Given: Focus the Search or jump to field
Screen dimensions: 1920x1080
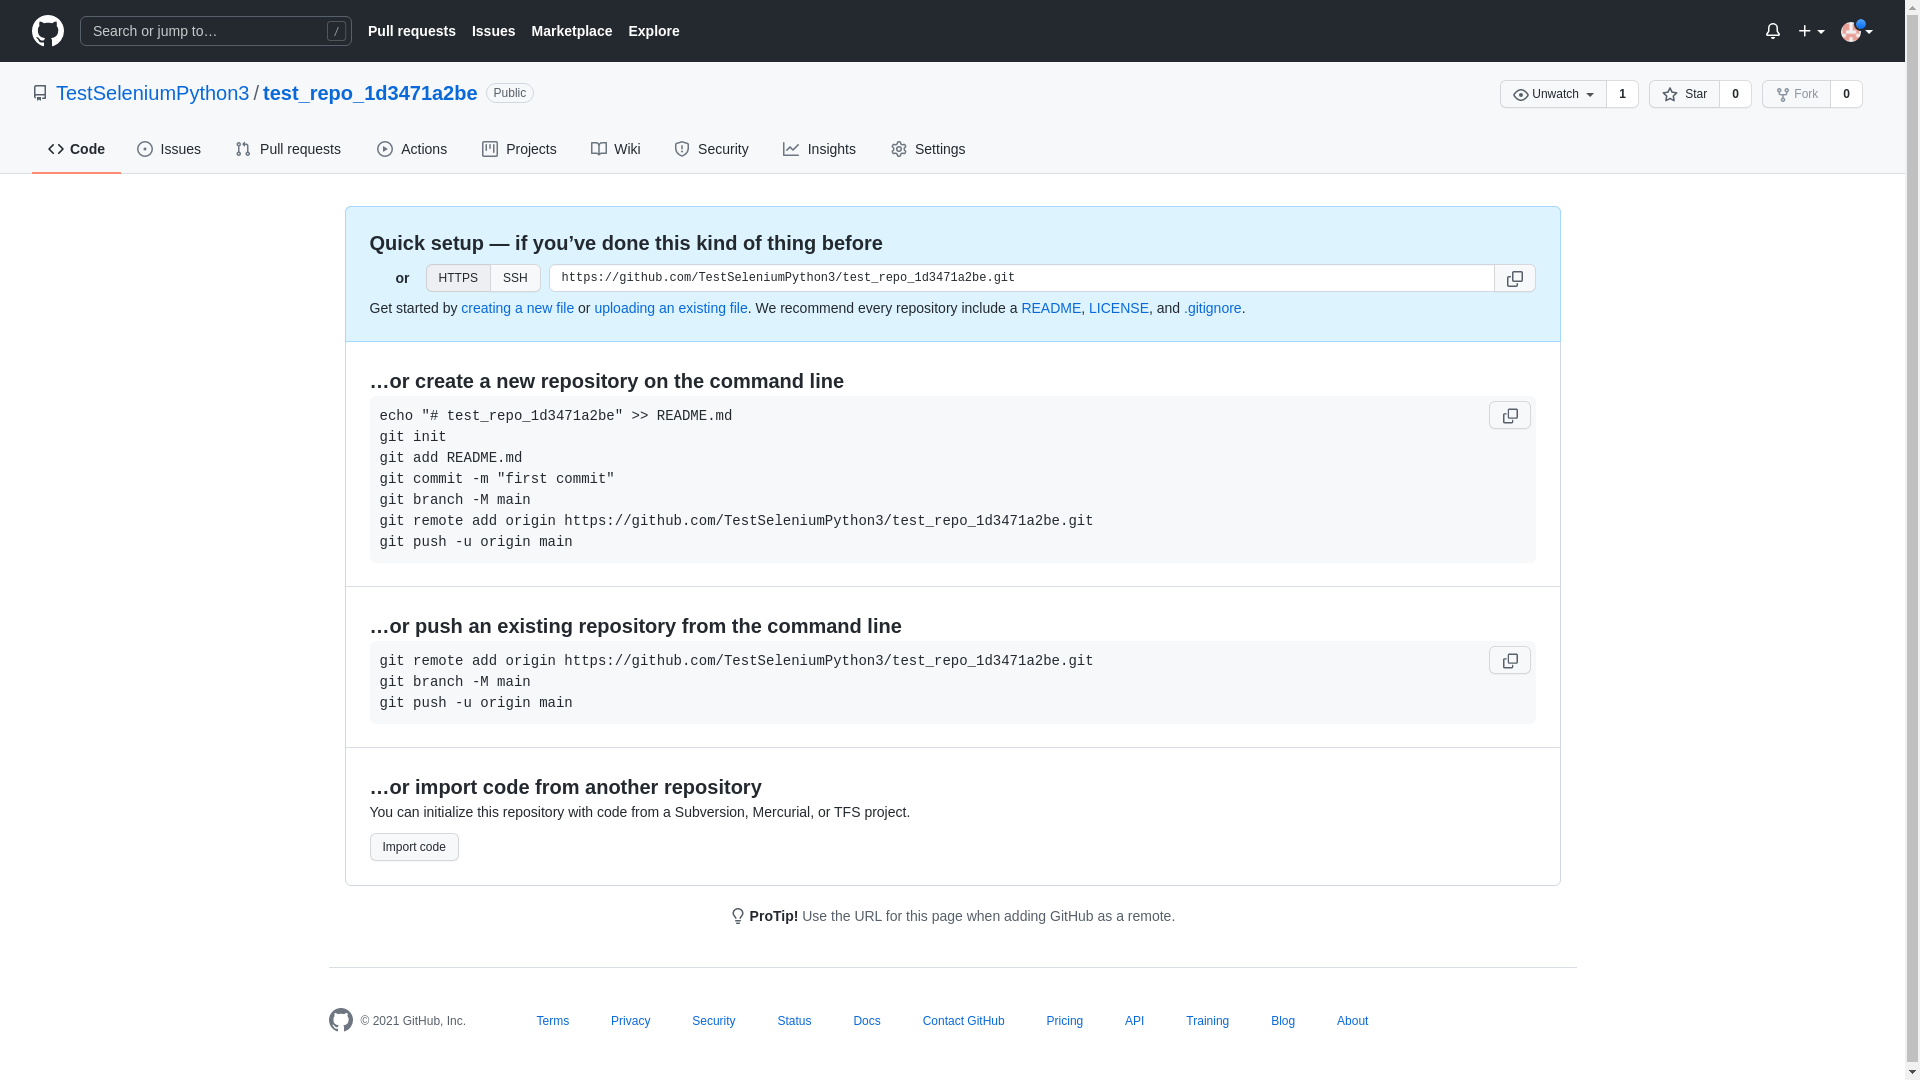Looking at the screenshot, I should [216, 31].
